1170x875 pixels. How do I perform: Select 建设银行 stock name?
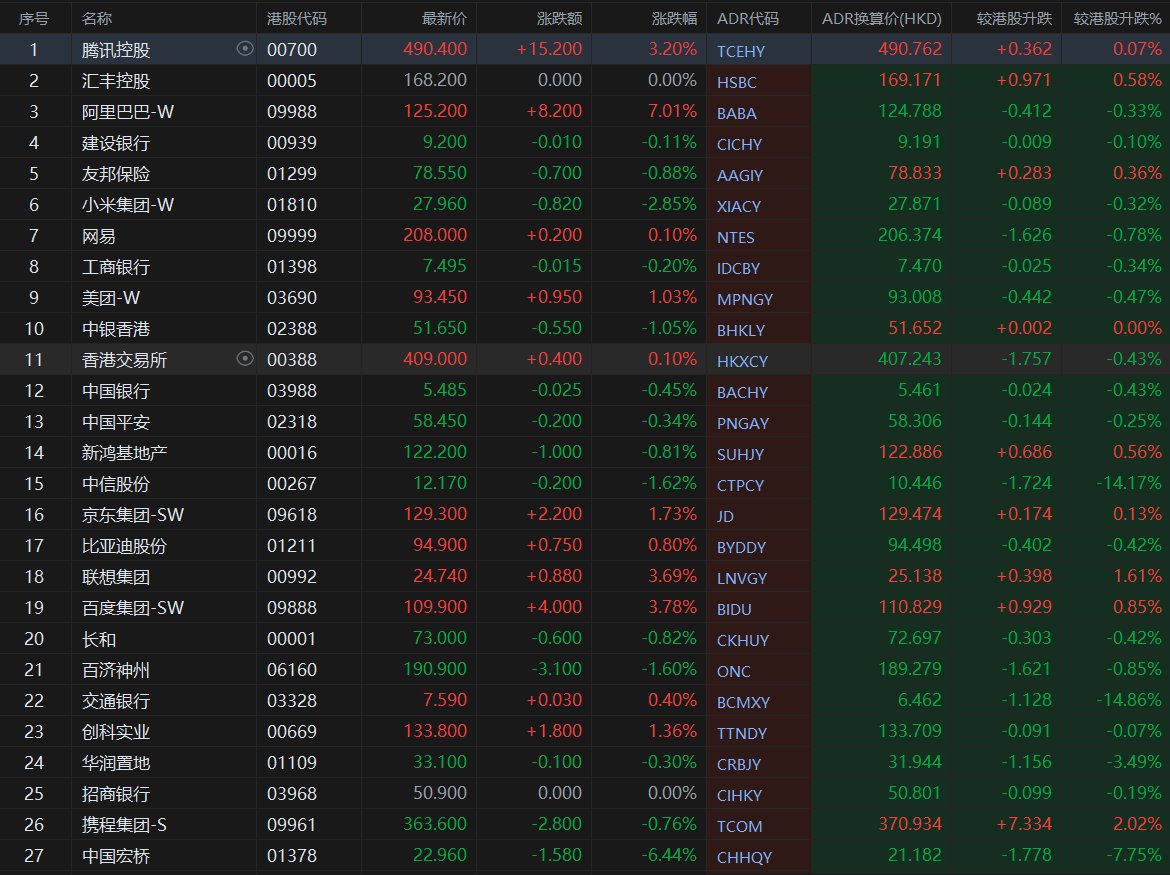tap(116, 142)
